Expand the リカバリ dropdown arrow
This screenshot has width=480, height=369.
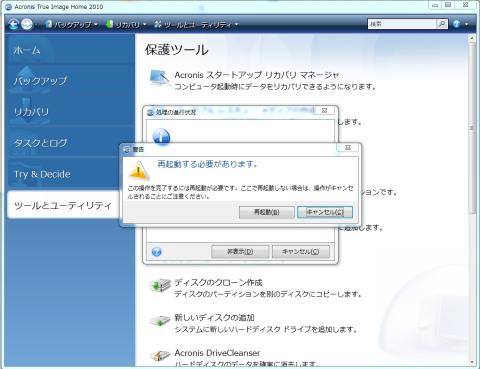click(144, 25)
